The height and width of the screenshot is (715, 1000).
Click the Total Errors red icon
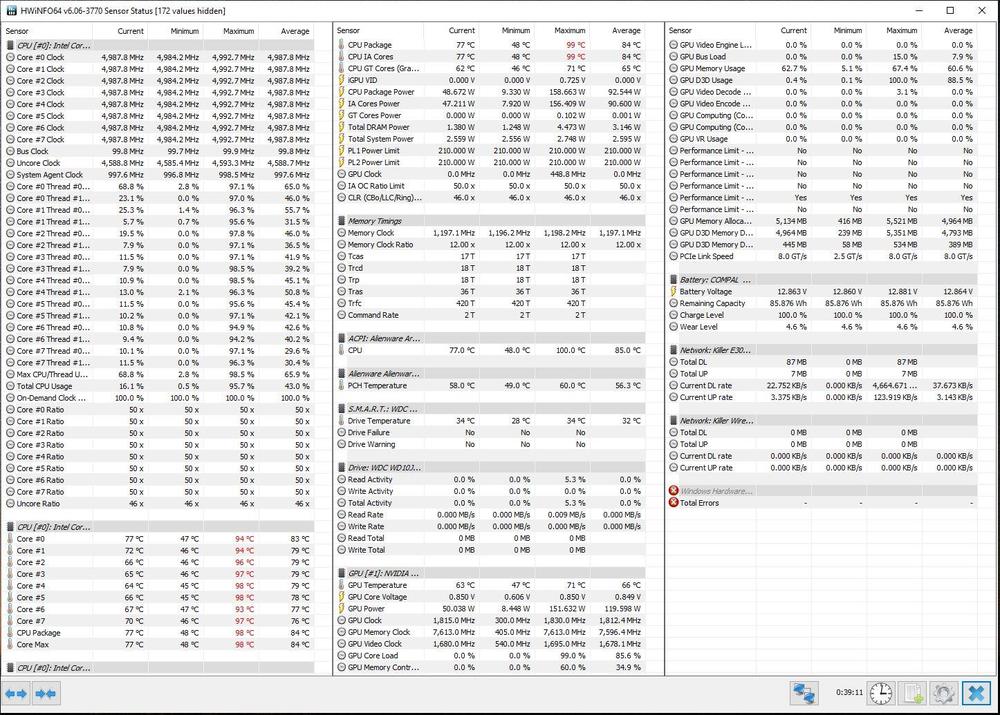[674, 503]
